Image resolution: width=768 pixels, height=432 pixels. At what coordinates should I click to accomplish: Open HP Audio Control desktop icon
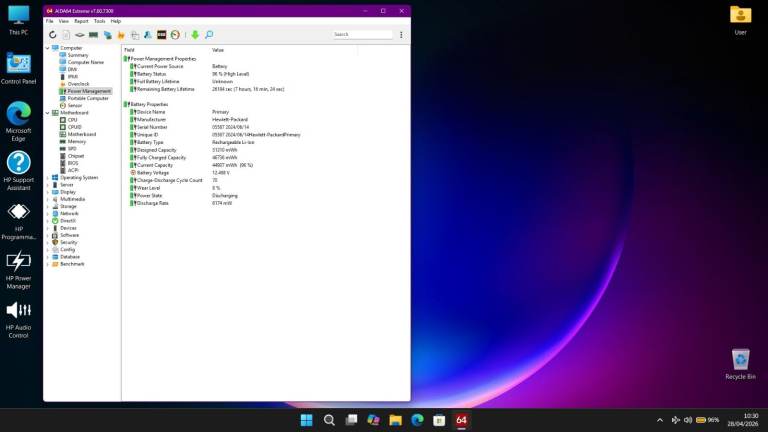pyautogui.click(x=19, y=319)
